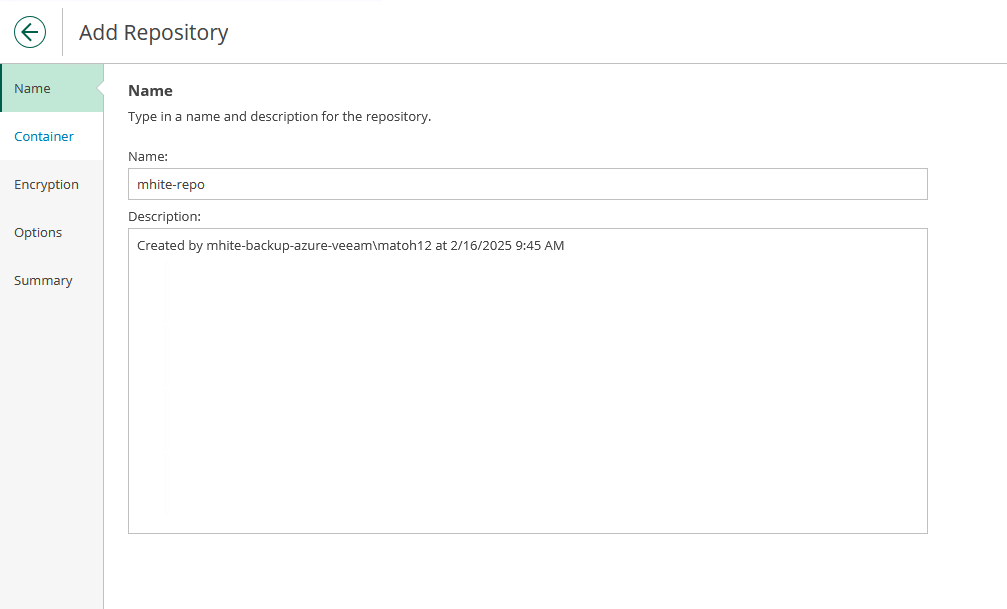Click the "Description:" field label

(x=164, y=216)
